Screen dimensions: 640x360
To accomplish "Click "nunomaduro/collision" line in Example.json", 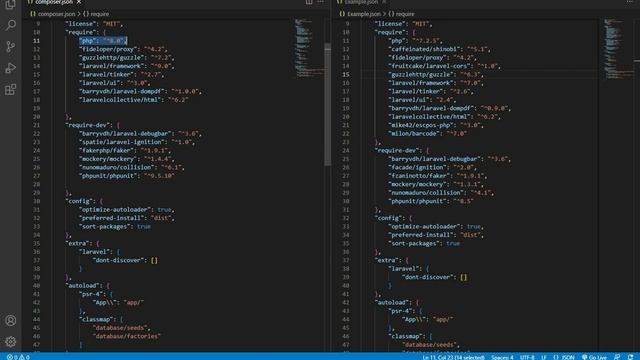I will pyautogui.click(x=441, y=193).
